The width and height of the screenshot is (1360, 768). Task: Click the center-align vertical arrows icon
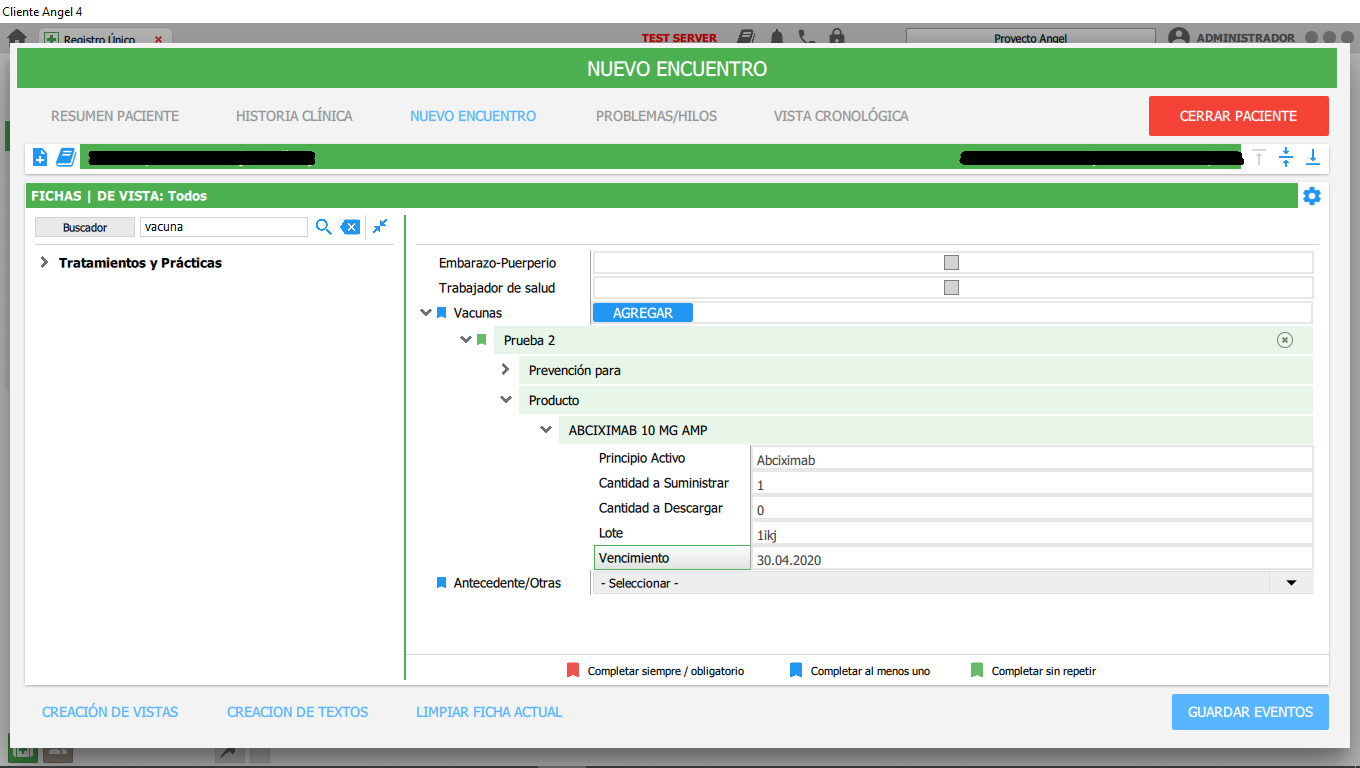point(1286,157)
